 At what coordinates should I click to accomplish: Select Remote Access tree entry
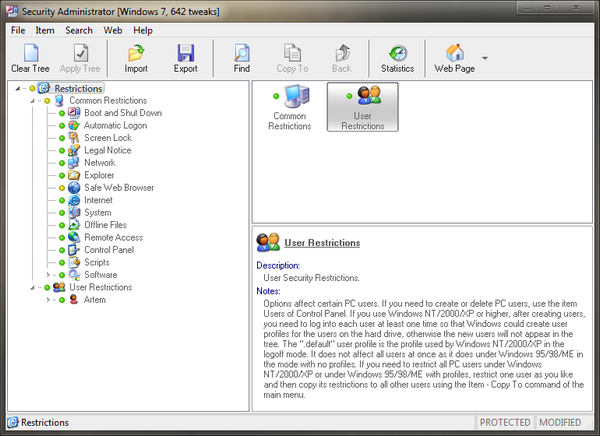pyautogui.click(x=115, y=237)
